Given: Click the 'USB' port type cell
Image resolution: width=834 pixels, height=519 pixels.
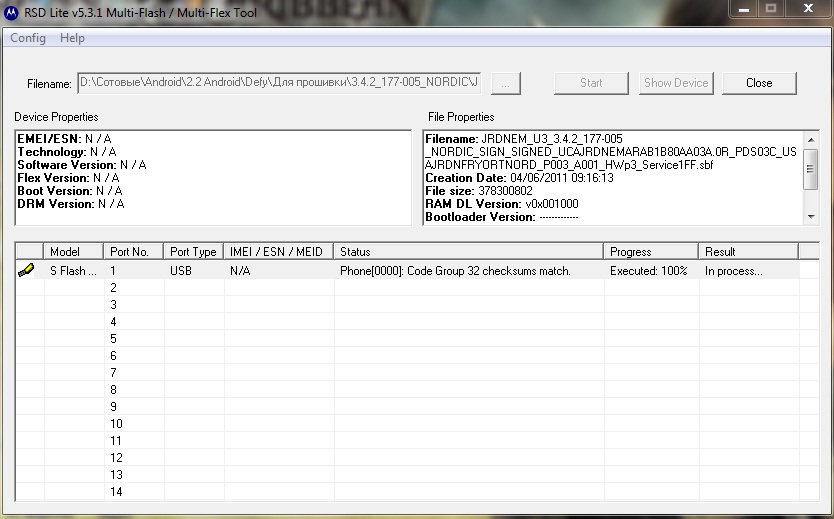Looking at the screenshot, I should click(181, 271).
